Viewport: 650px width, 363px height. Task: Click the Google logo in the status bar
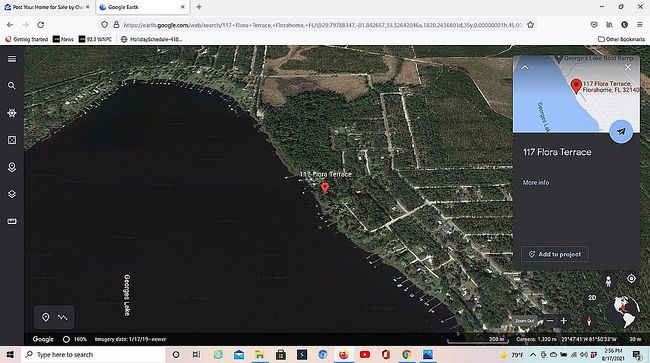43,339
